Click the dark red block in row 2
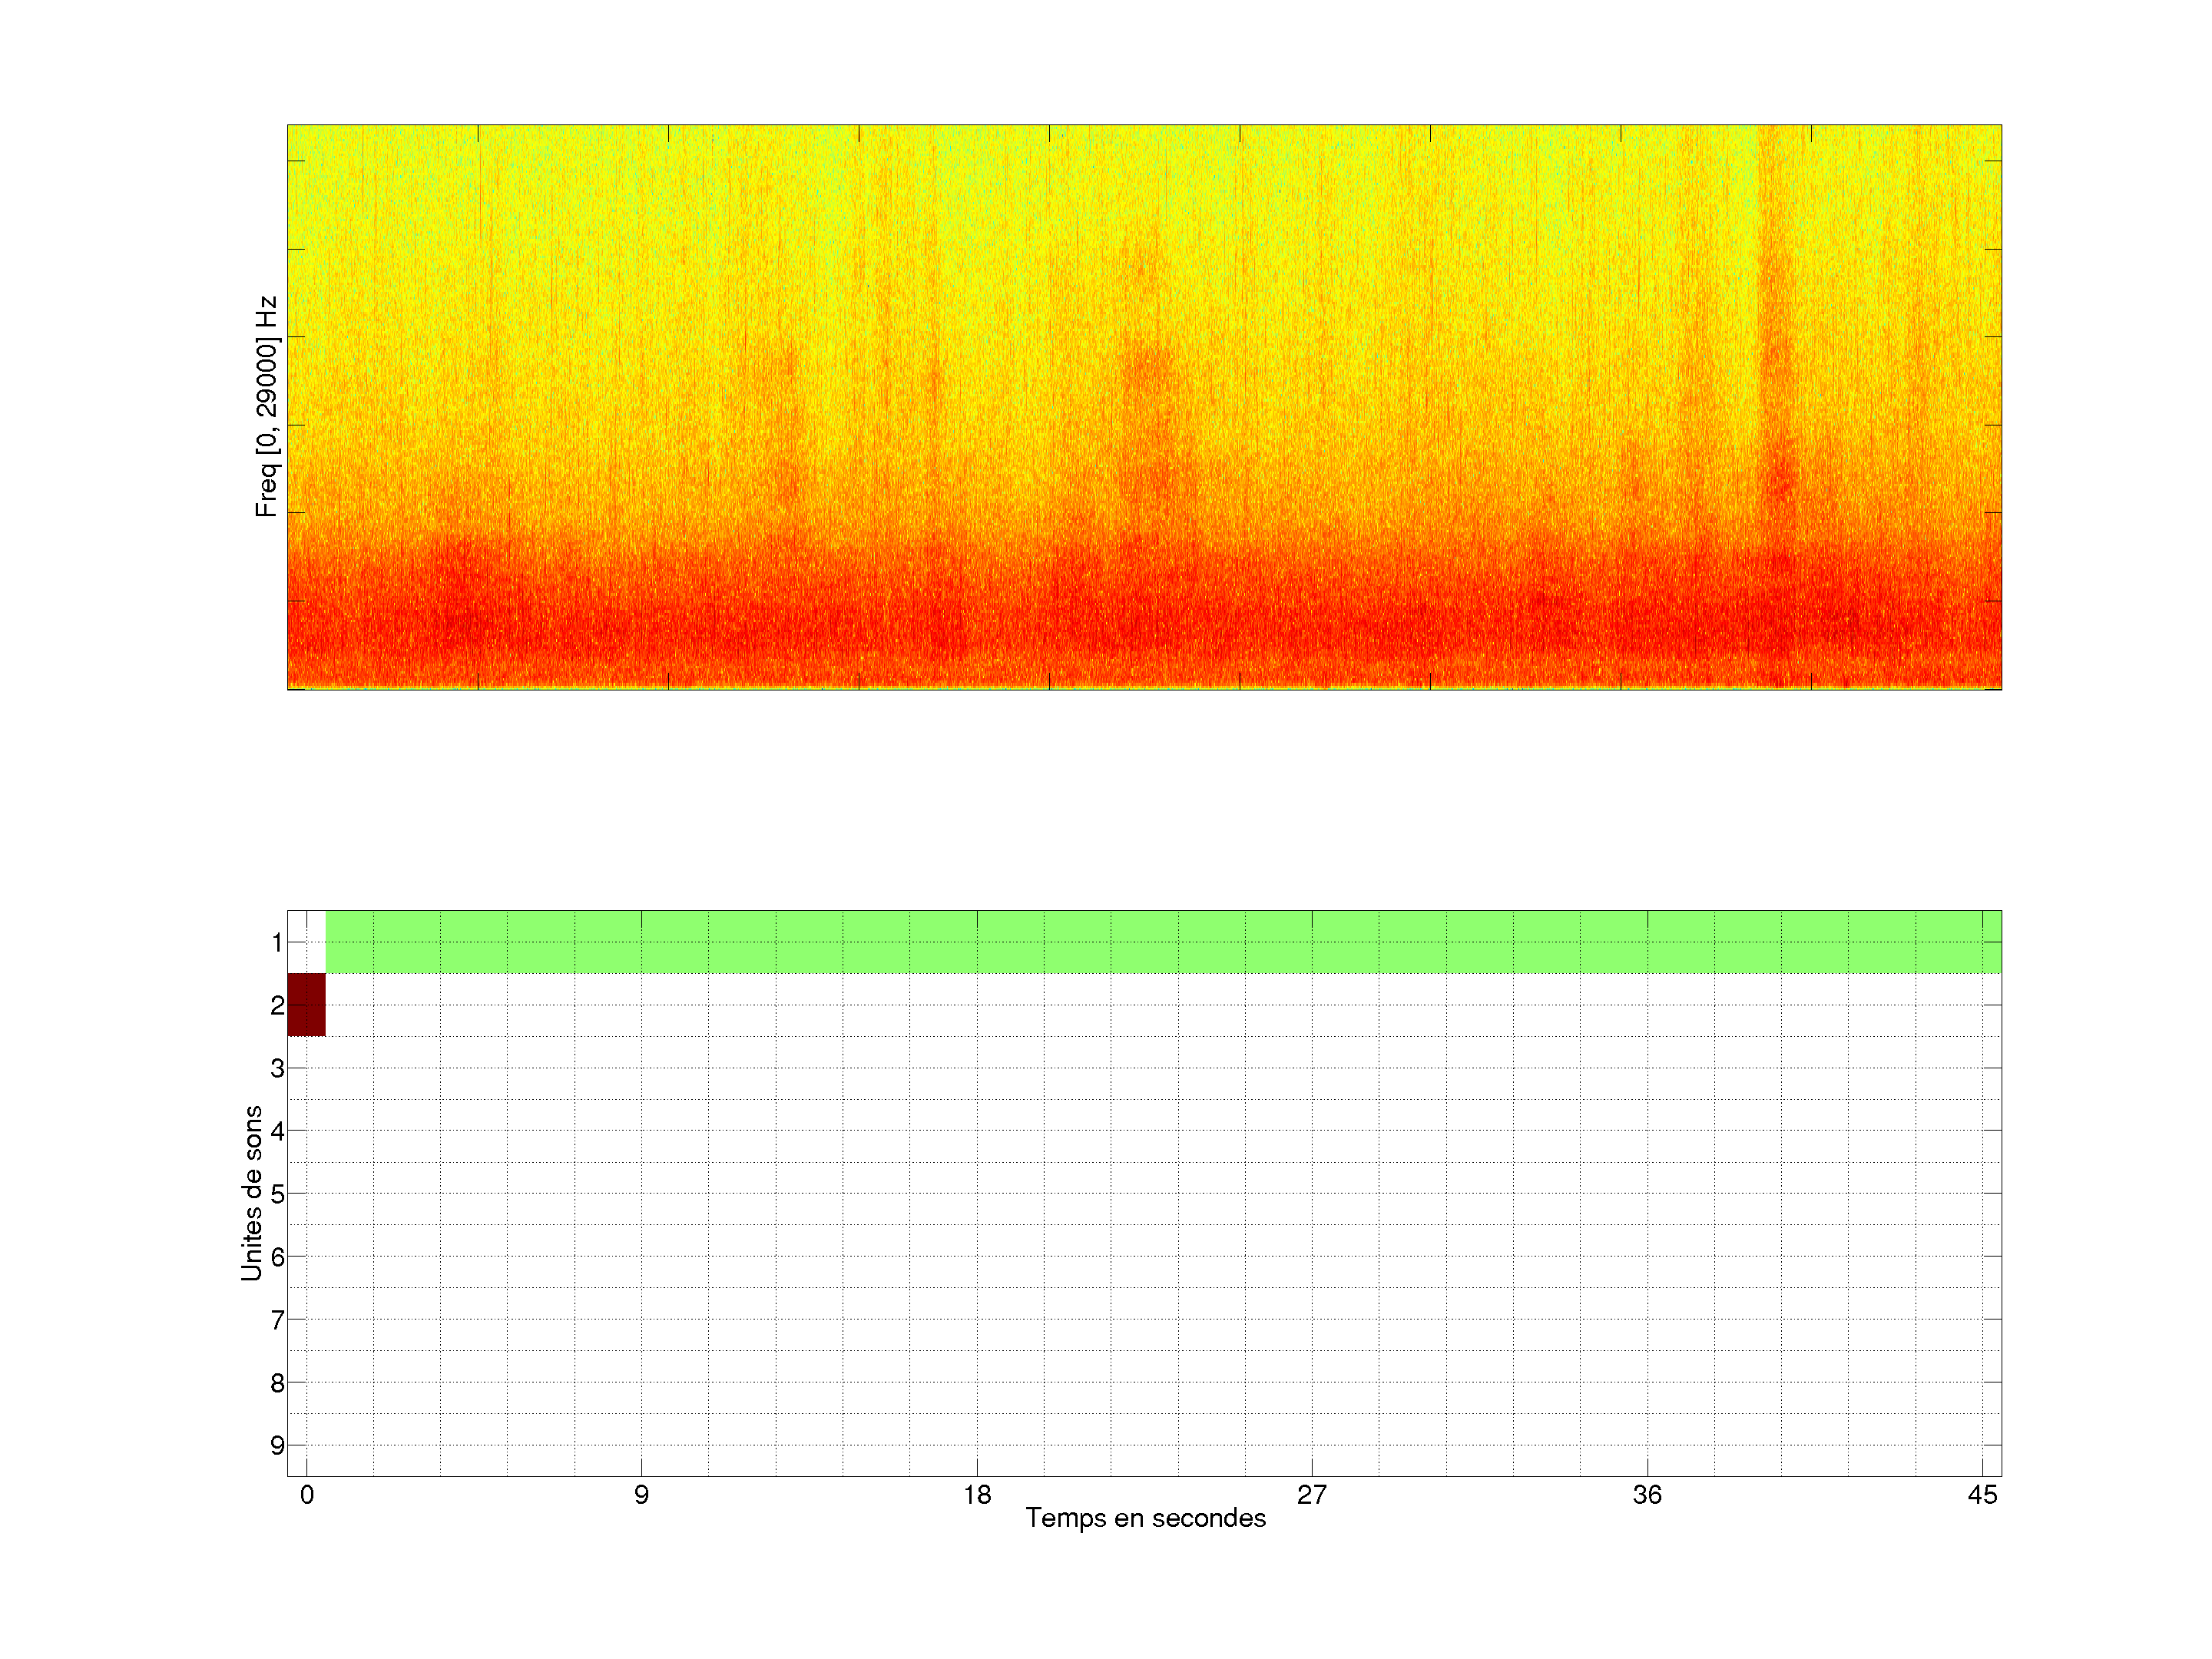This screenshot has width=2212, height=1659. tap(306, 1004)
